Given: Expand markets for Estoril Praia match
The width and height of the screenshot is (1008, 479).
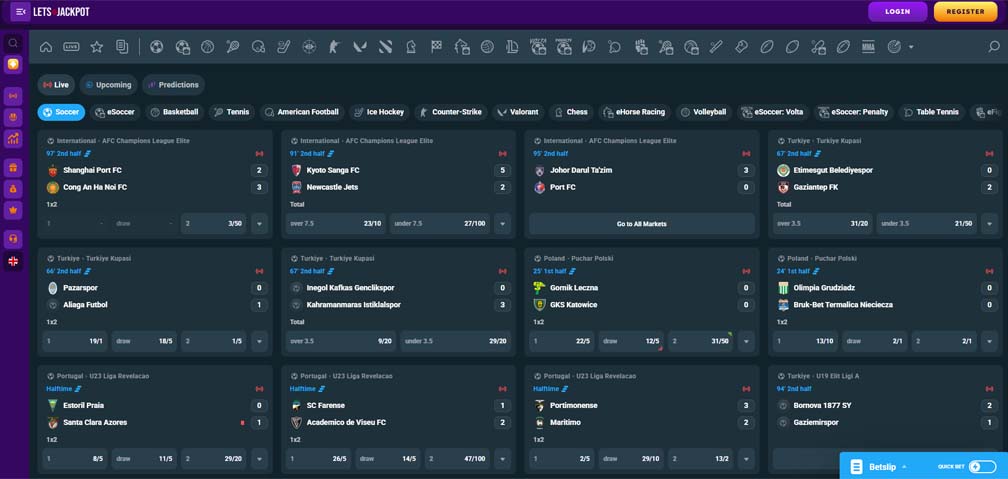Looking at the screenshot, I should (260, 459).
